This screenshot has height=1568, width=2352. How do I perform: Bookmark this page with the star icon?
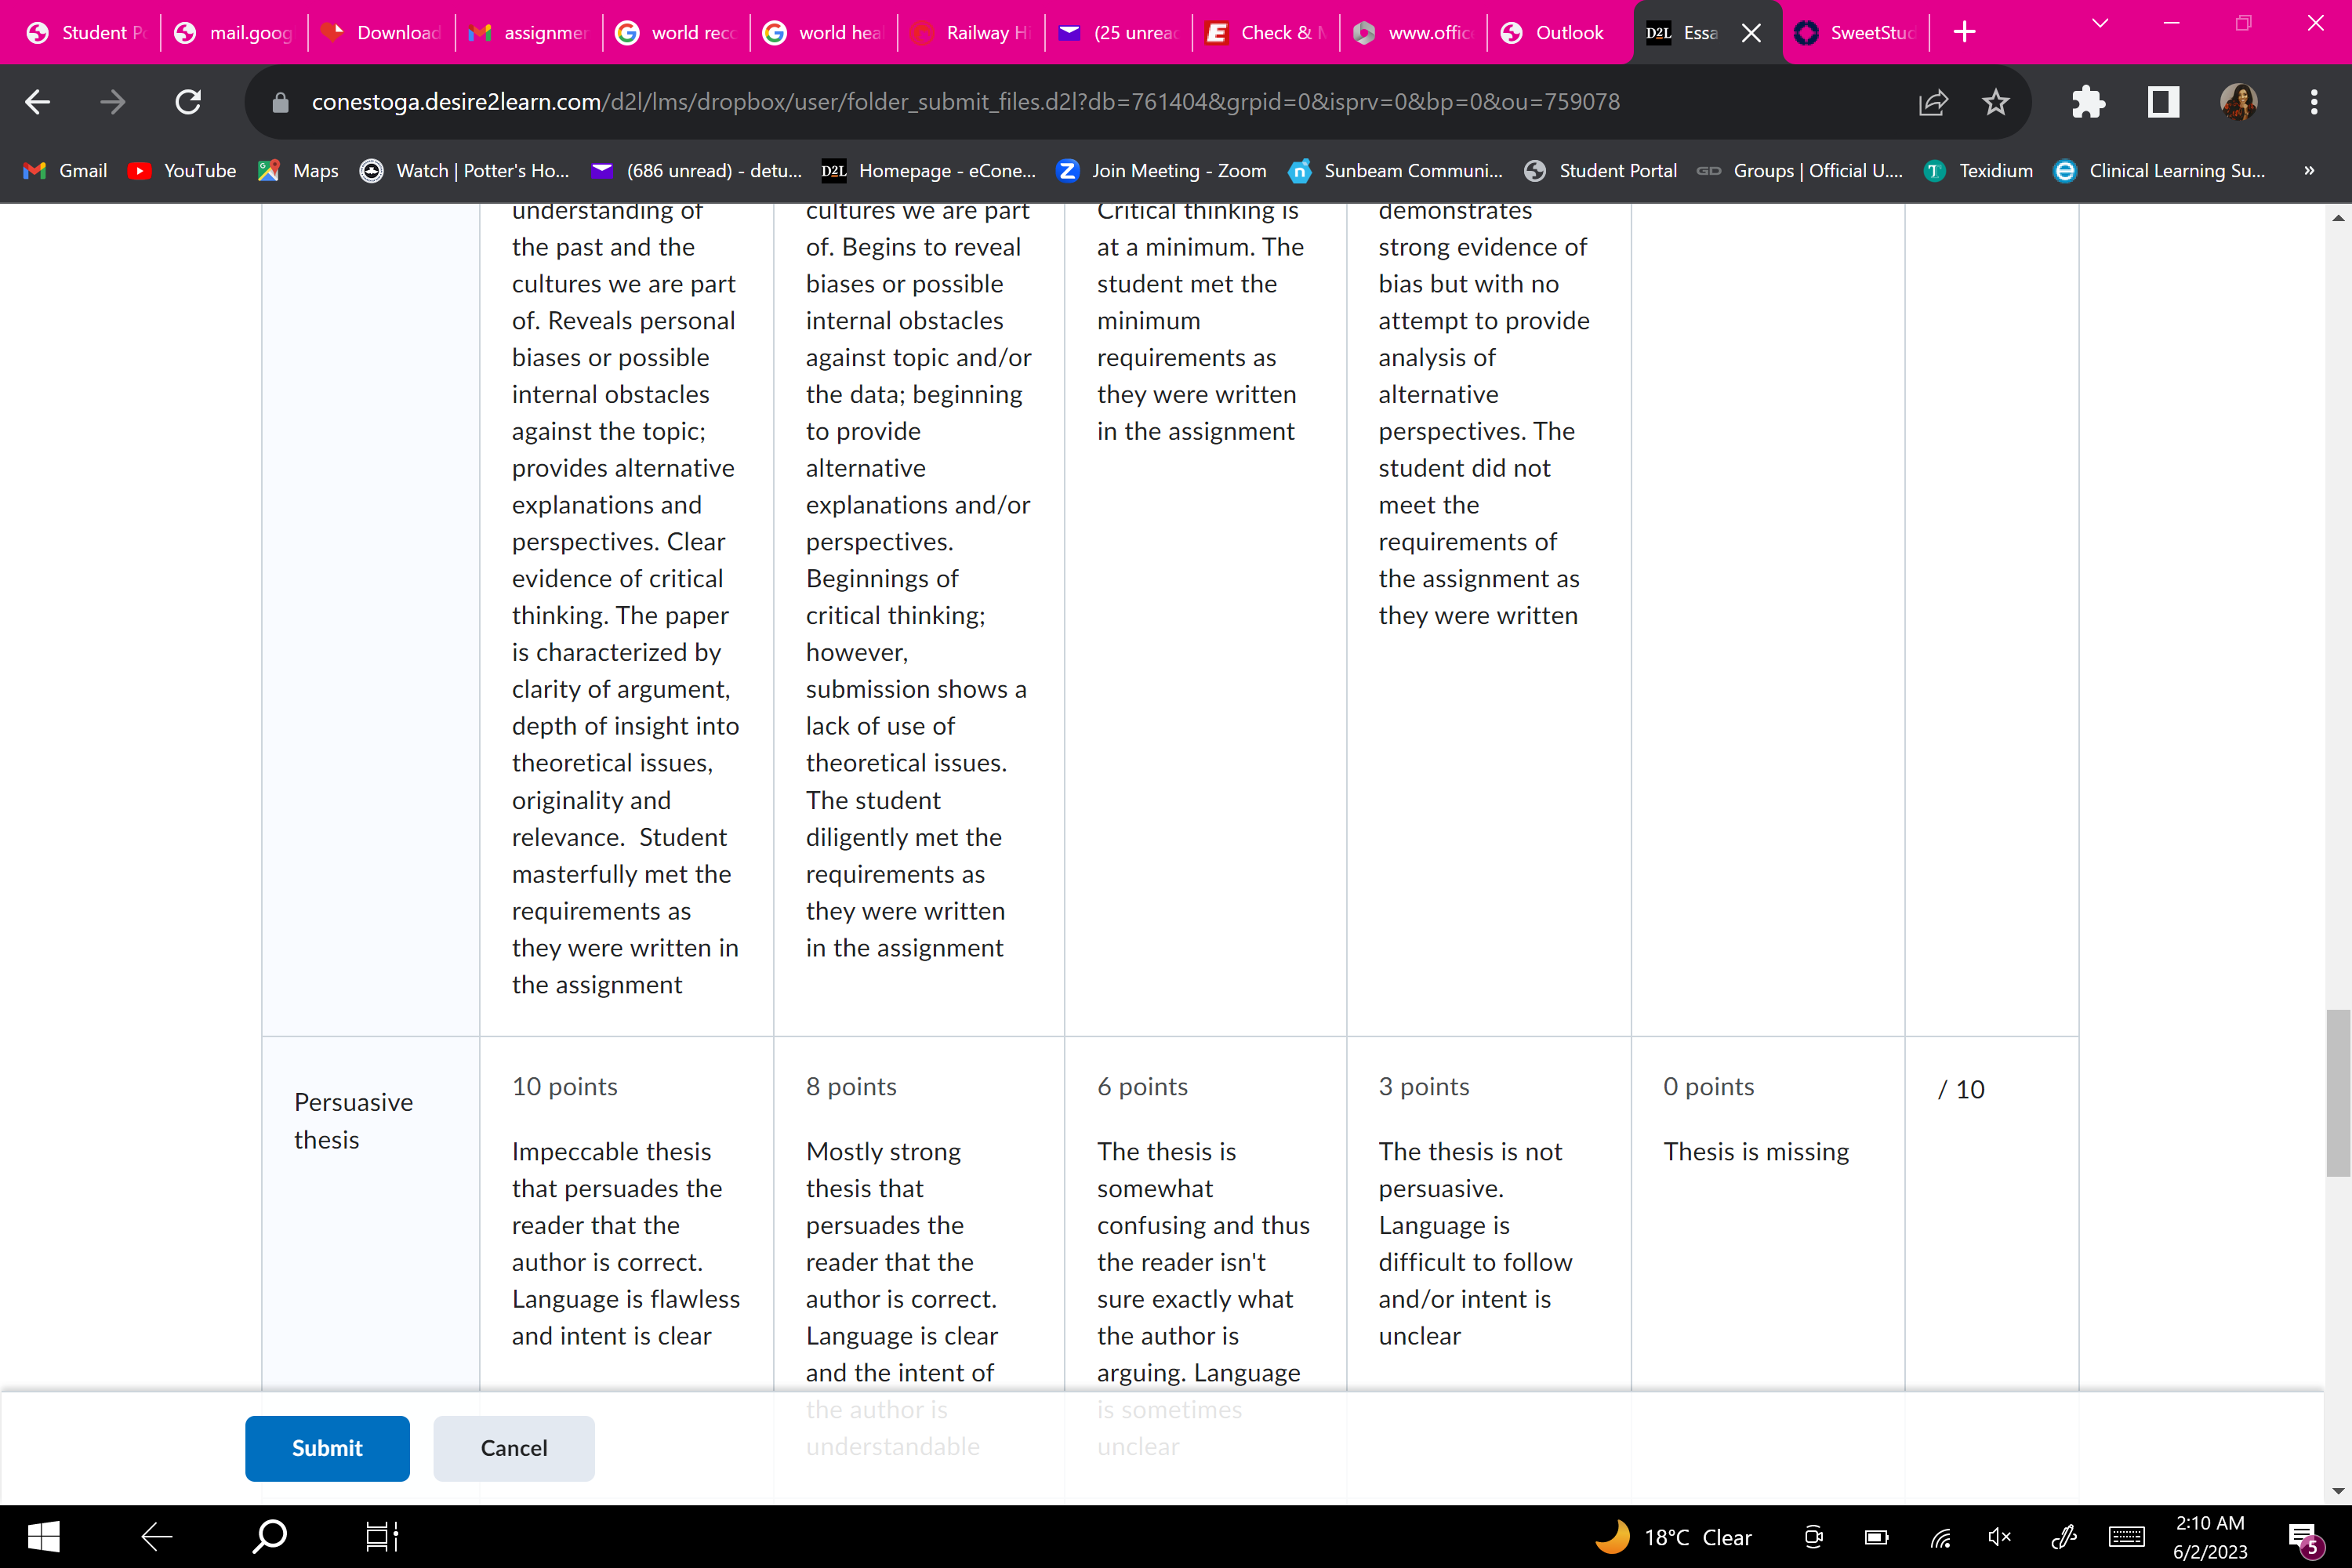(x=1995, y=102)
